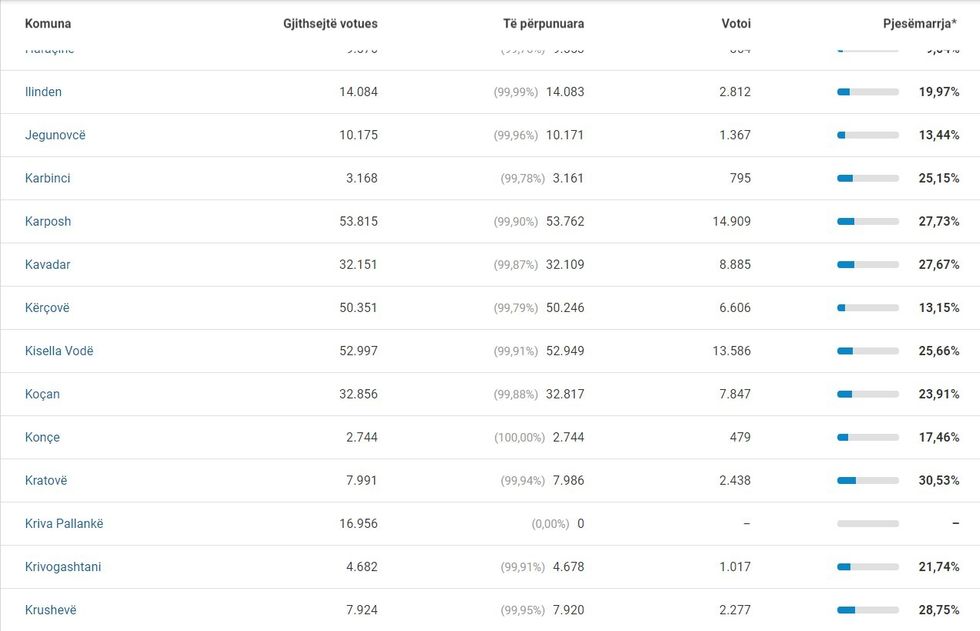This screenshot has width=980, height=631.
Task: Go to the Krivogashtani municipality page
Action: coord(63,567)
